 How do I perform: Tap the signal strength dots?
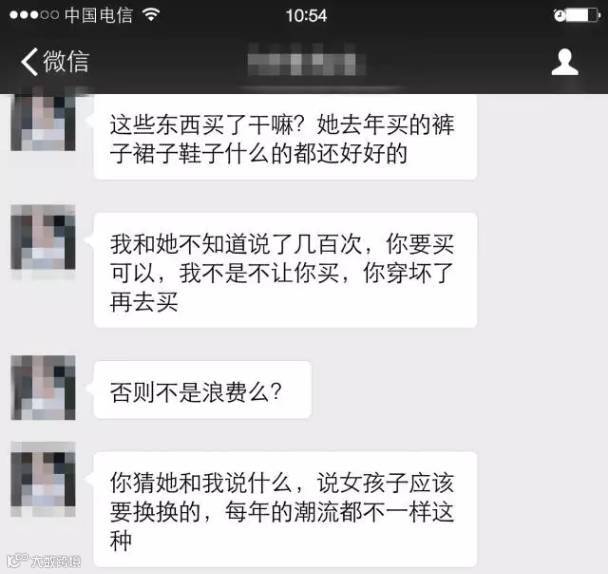pos(34,15)
